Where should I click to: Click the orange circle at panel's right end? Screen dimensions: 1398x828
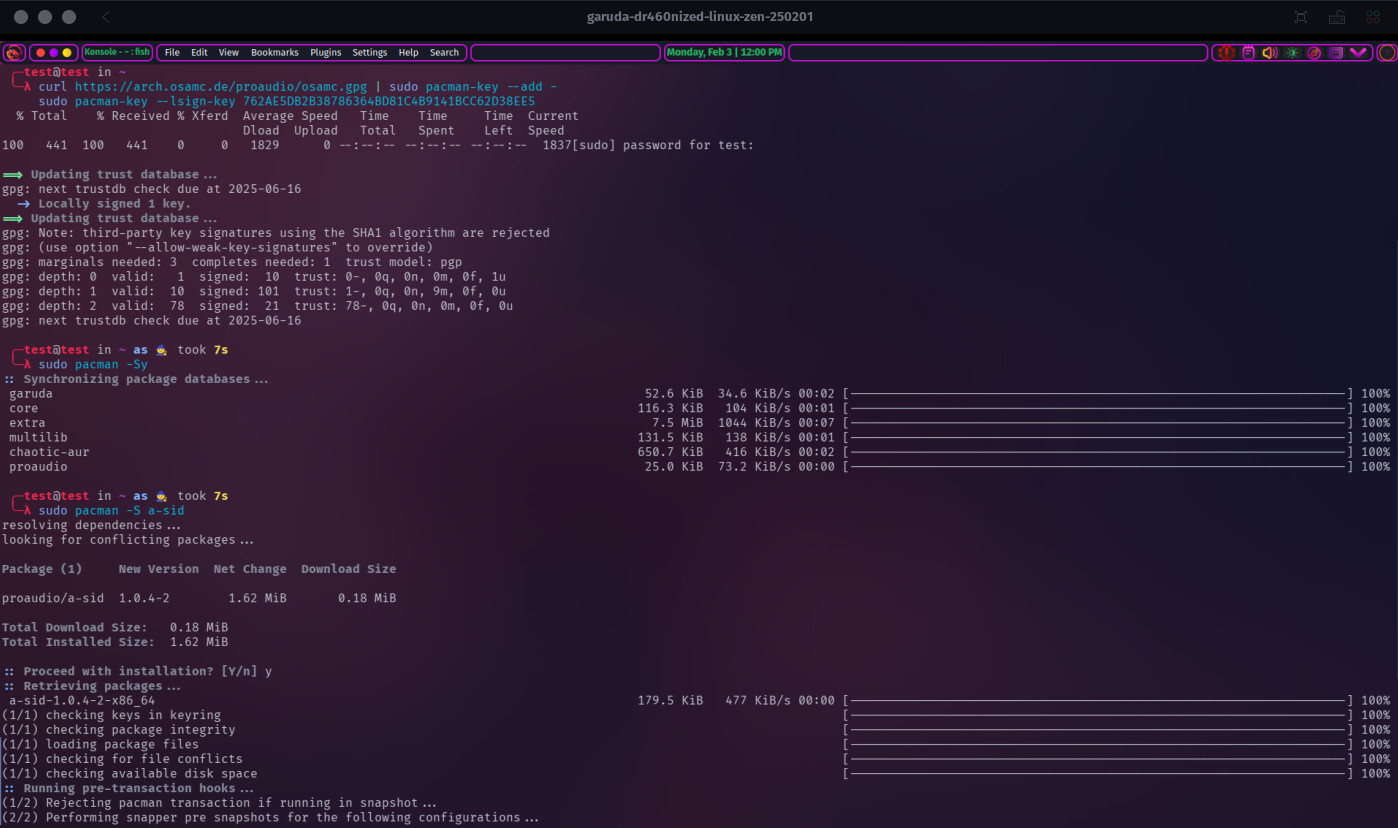[1386, 53]
